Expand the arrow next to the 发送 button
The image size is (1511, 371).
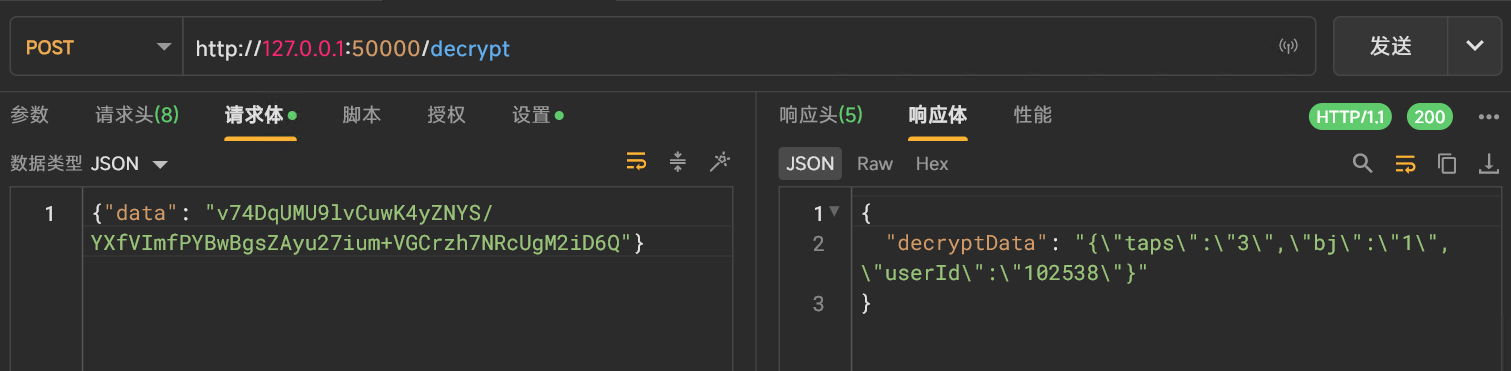(x=1474, y=46)
